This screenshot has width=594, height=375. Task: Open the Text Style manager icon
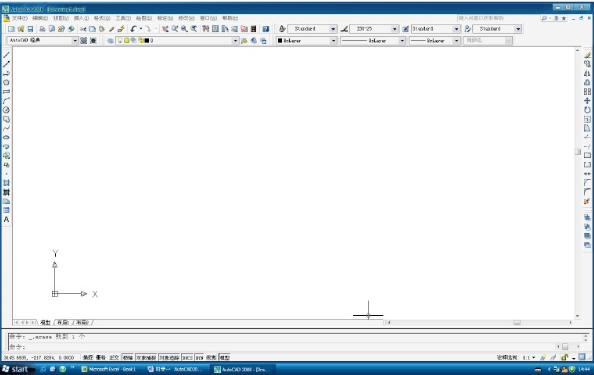click(282, 29)
